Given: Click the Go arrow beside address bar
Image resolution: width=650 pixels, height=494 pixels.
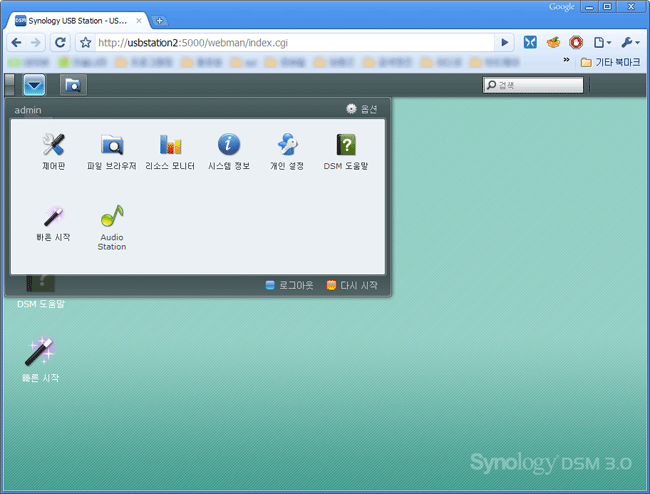Looking at the screenshot, I should click(504, 42).
